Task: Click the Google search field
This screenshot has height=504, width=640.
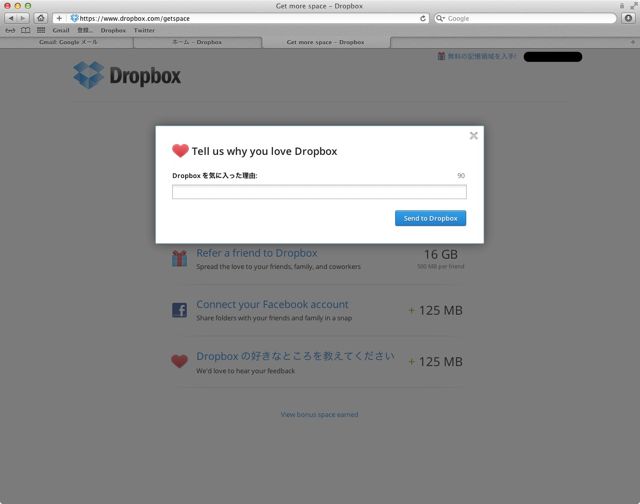Action: pyautogui.click(x=525, y=18)
